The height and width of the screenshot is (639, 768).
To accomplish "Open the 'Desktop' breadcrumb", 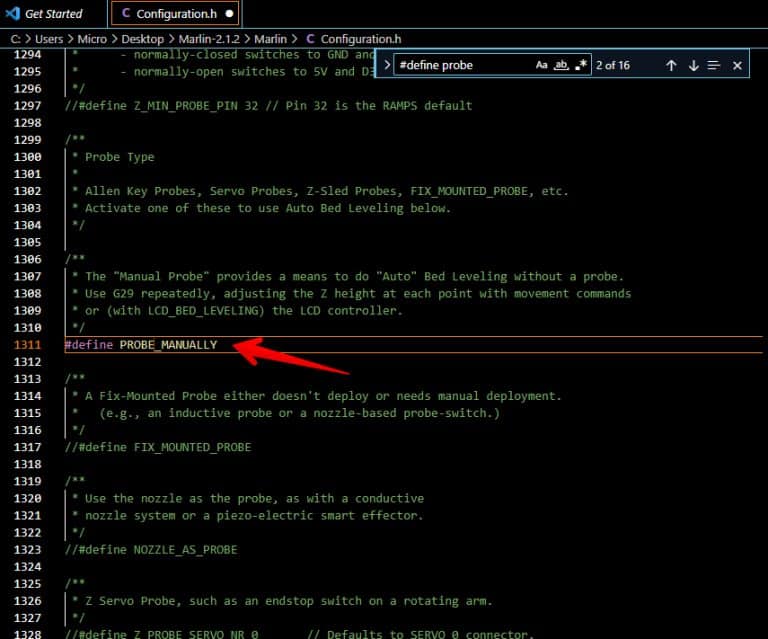I will pyautogui.click(x=143, y=39).
